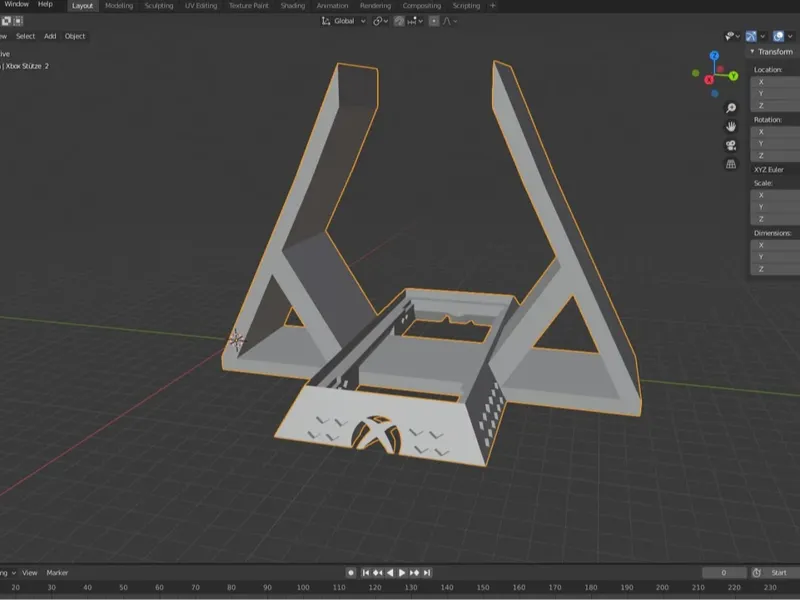Click the pan view hand icon
The height and width of the screenshot is (600, 800).
(731, 127)
